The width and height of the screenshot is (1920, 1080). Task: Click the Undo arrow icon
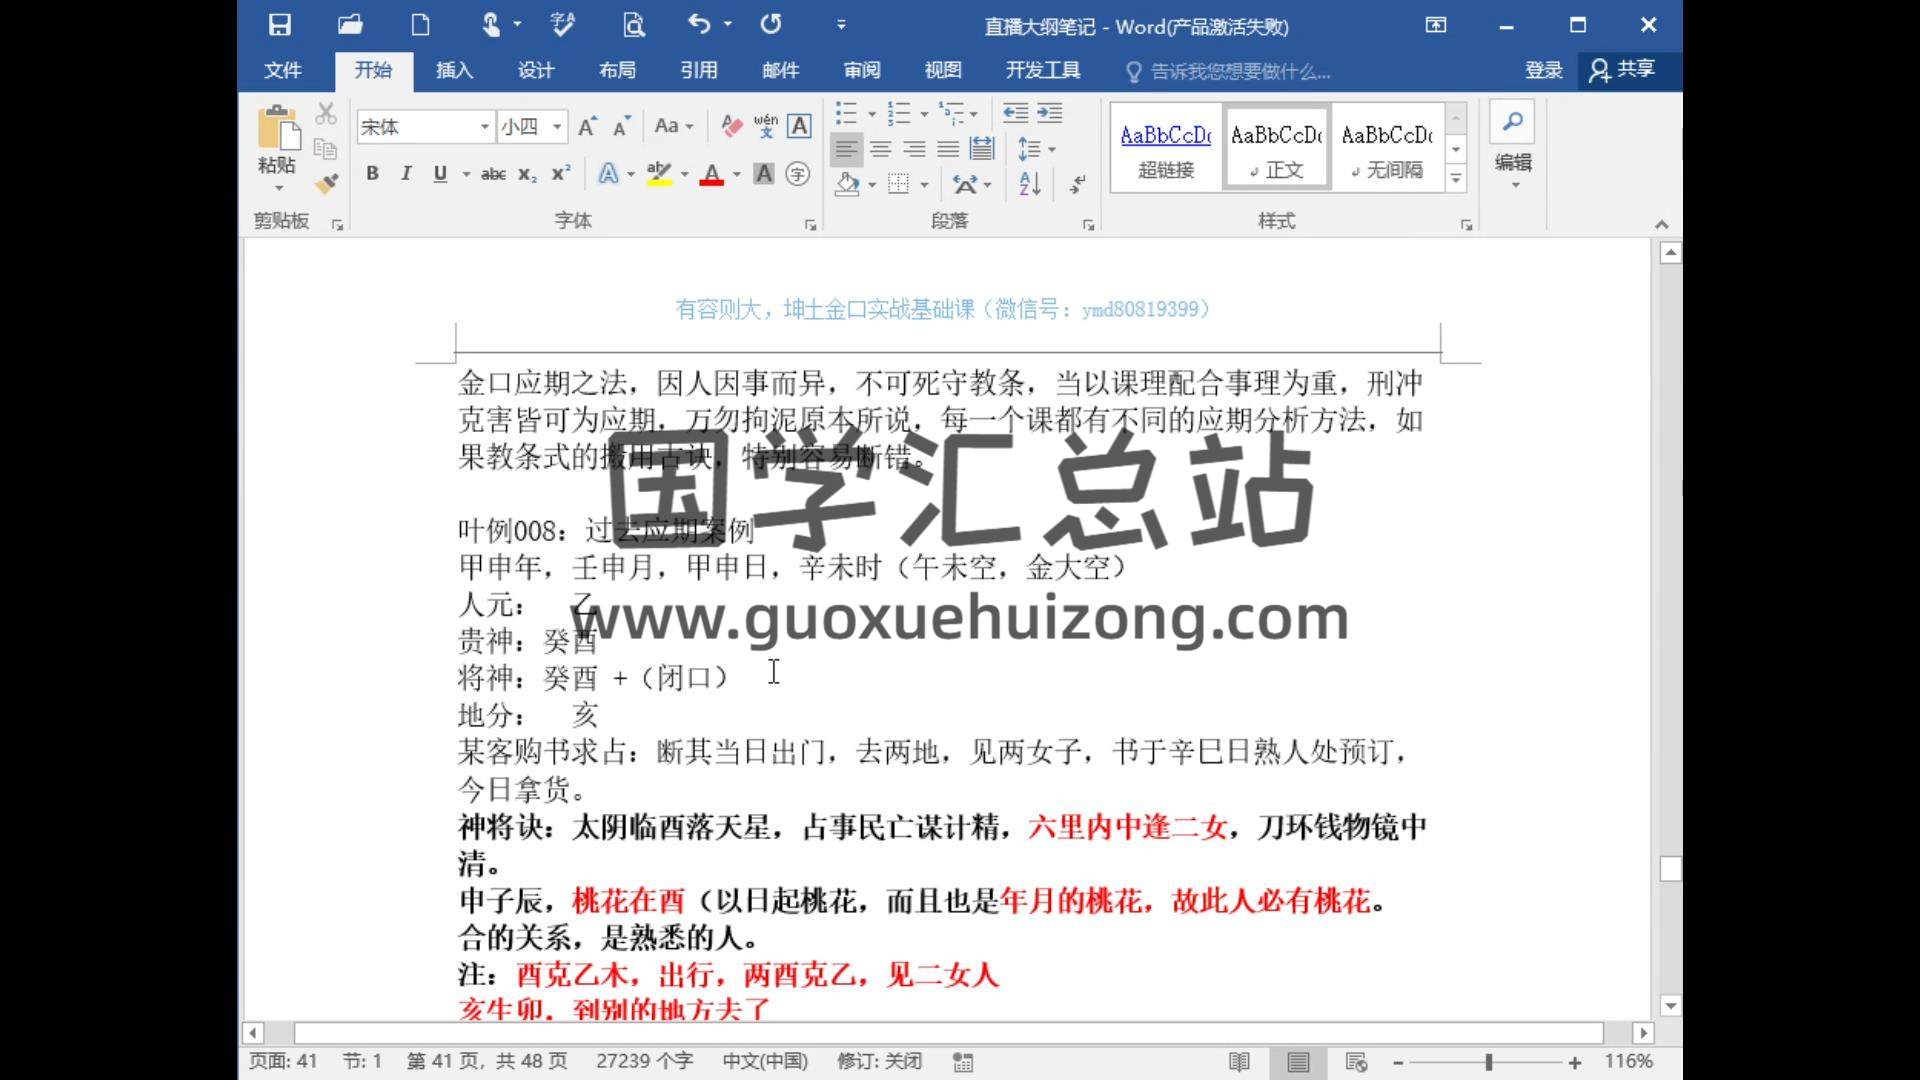point(699,25)
